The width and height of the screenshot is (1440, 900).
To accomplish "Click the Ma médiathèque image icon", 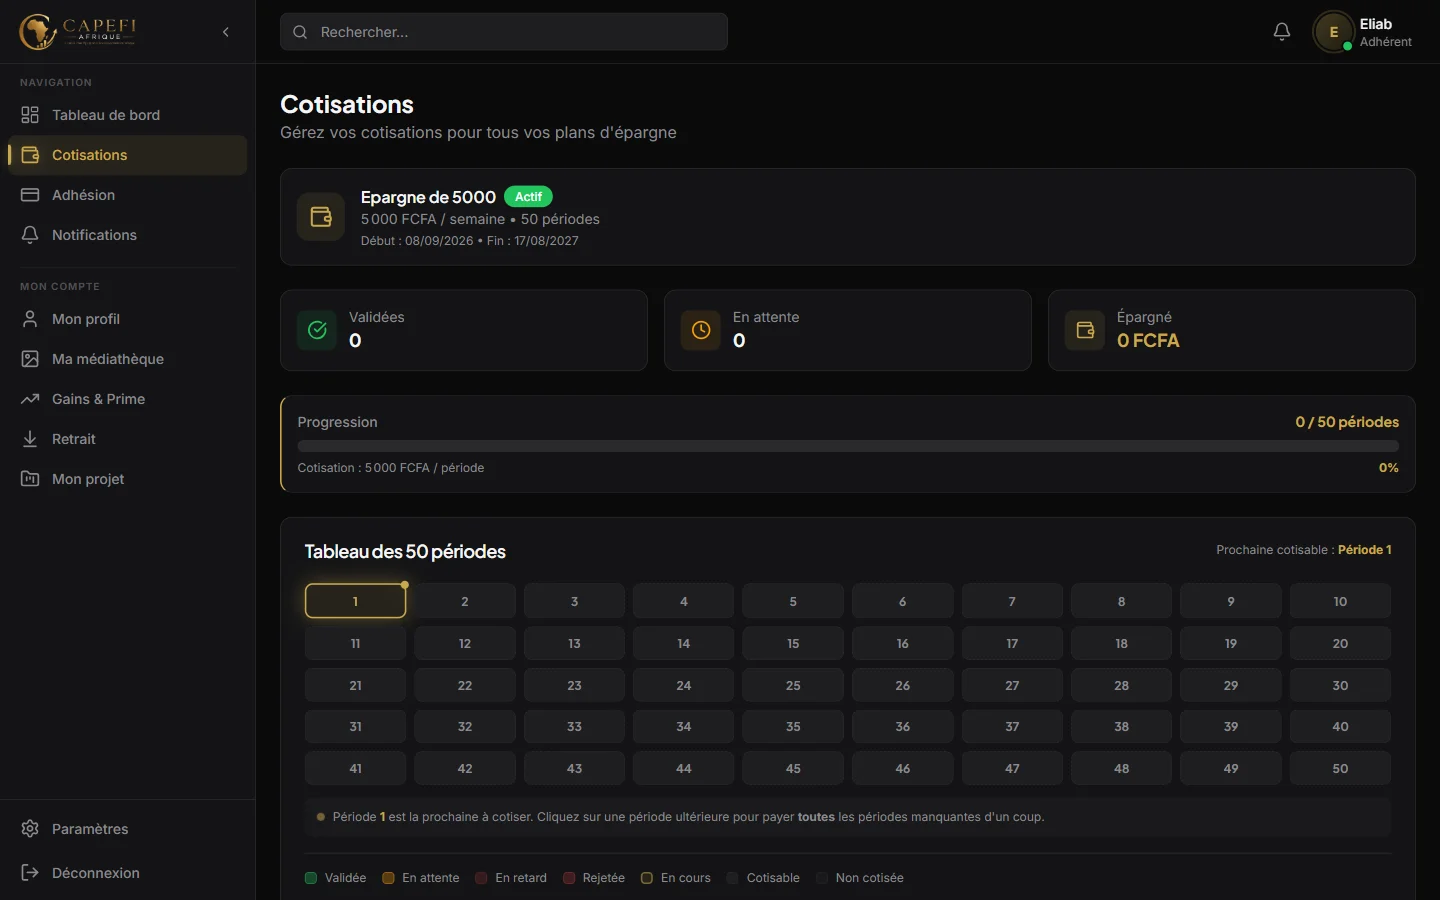I will point(30,359).
